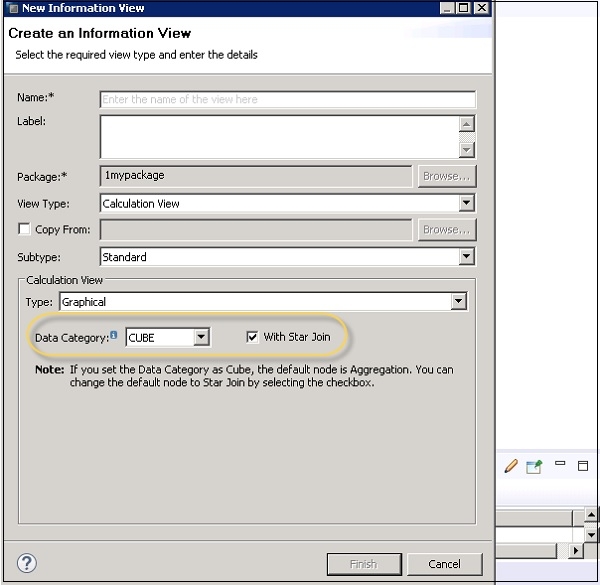Viewport: 600px width, 585px height.
Task: Click inside the Label text area
Action: click(x=278, y=137)
